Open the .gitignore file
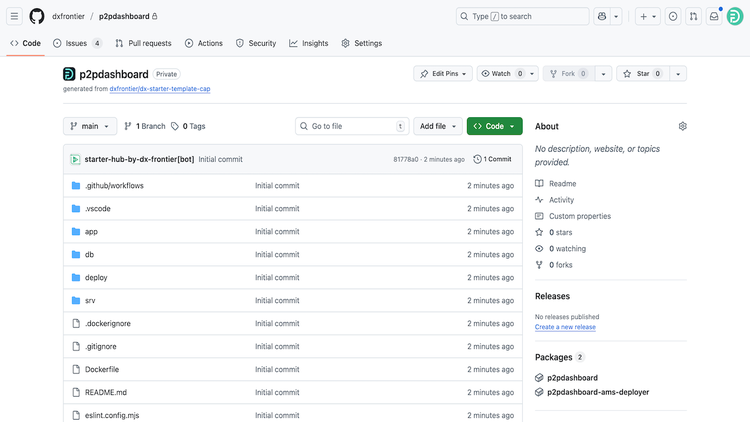 coord(100,346)
